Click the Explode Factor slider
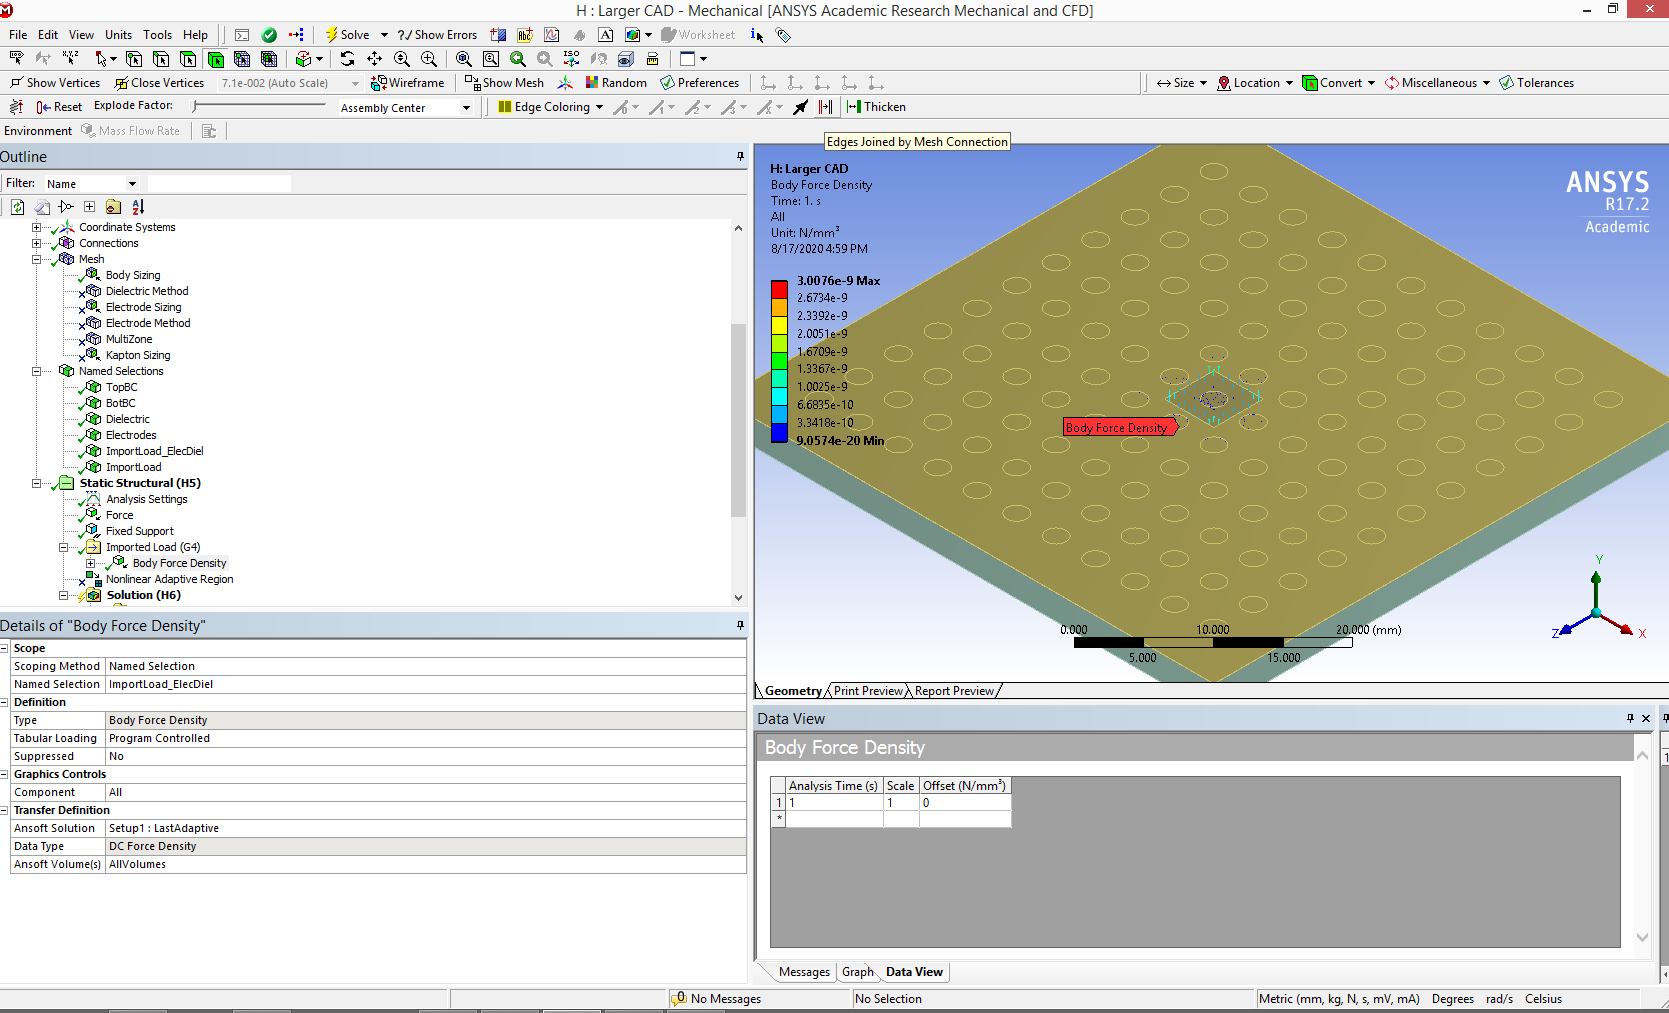The height and width of the screenshot is (1013, 1669). [x=260, y=105]
